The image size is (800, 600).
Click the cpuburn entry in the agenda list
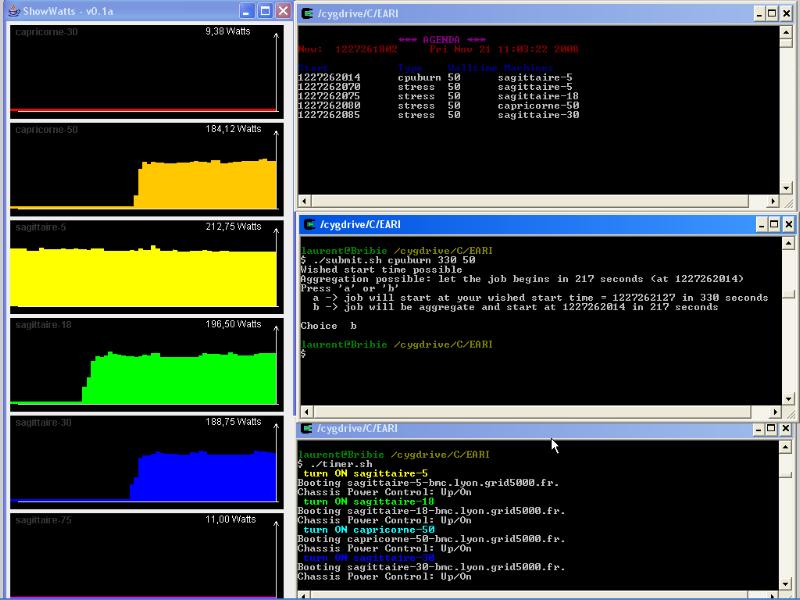[x=419, y=78]
